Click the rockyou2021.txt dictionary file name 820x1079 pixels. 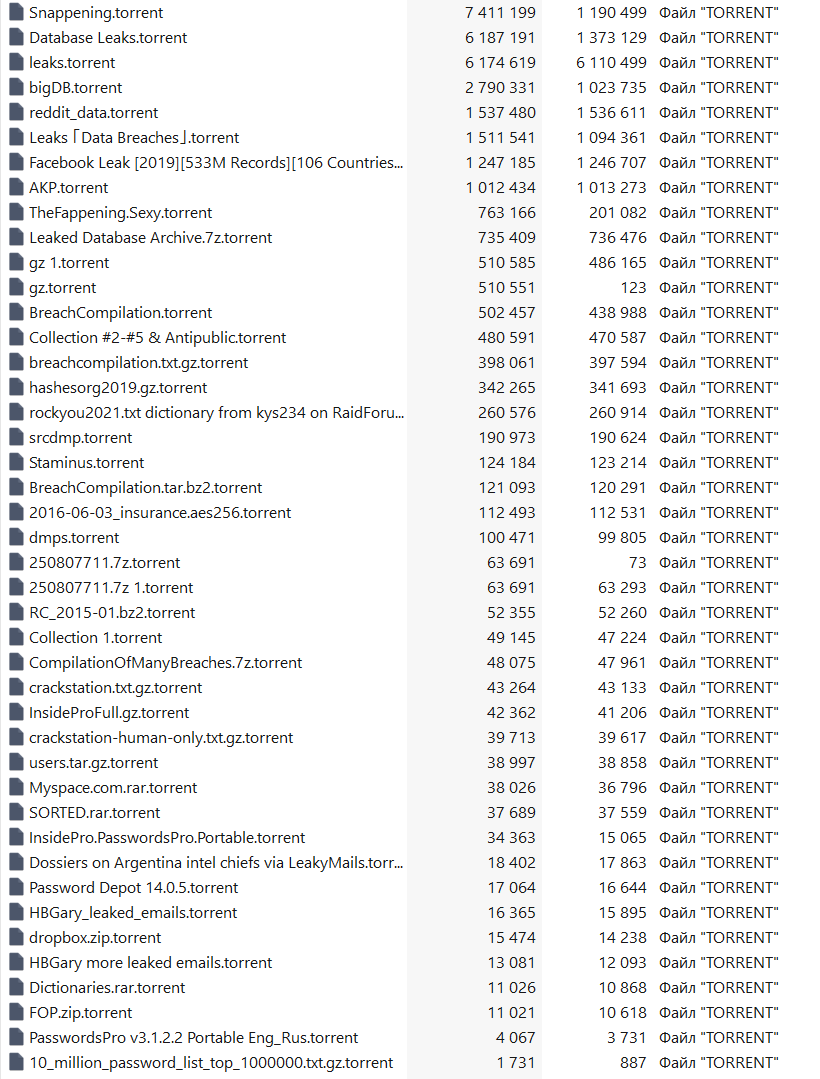click(x=216, y=413)
